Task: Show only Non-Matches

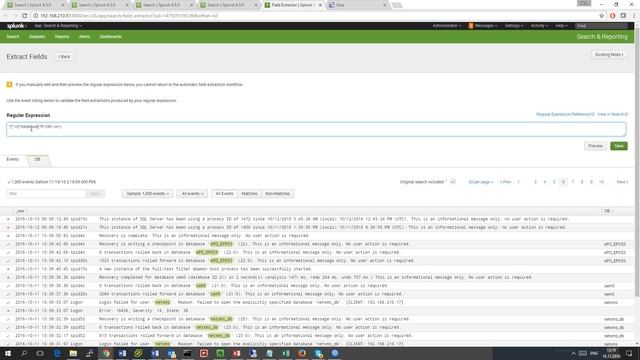Action: [278, 193]
